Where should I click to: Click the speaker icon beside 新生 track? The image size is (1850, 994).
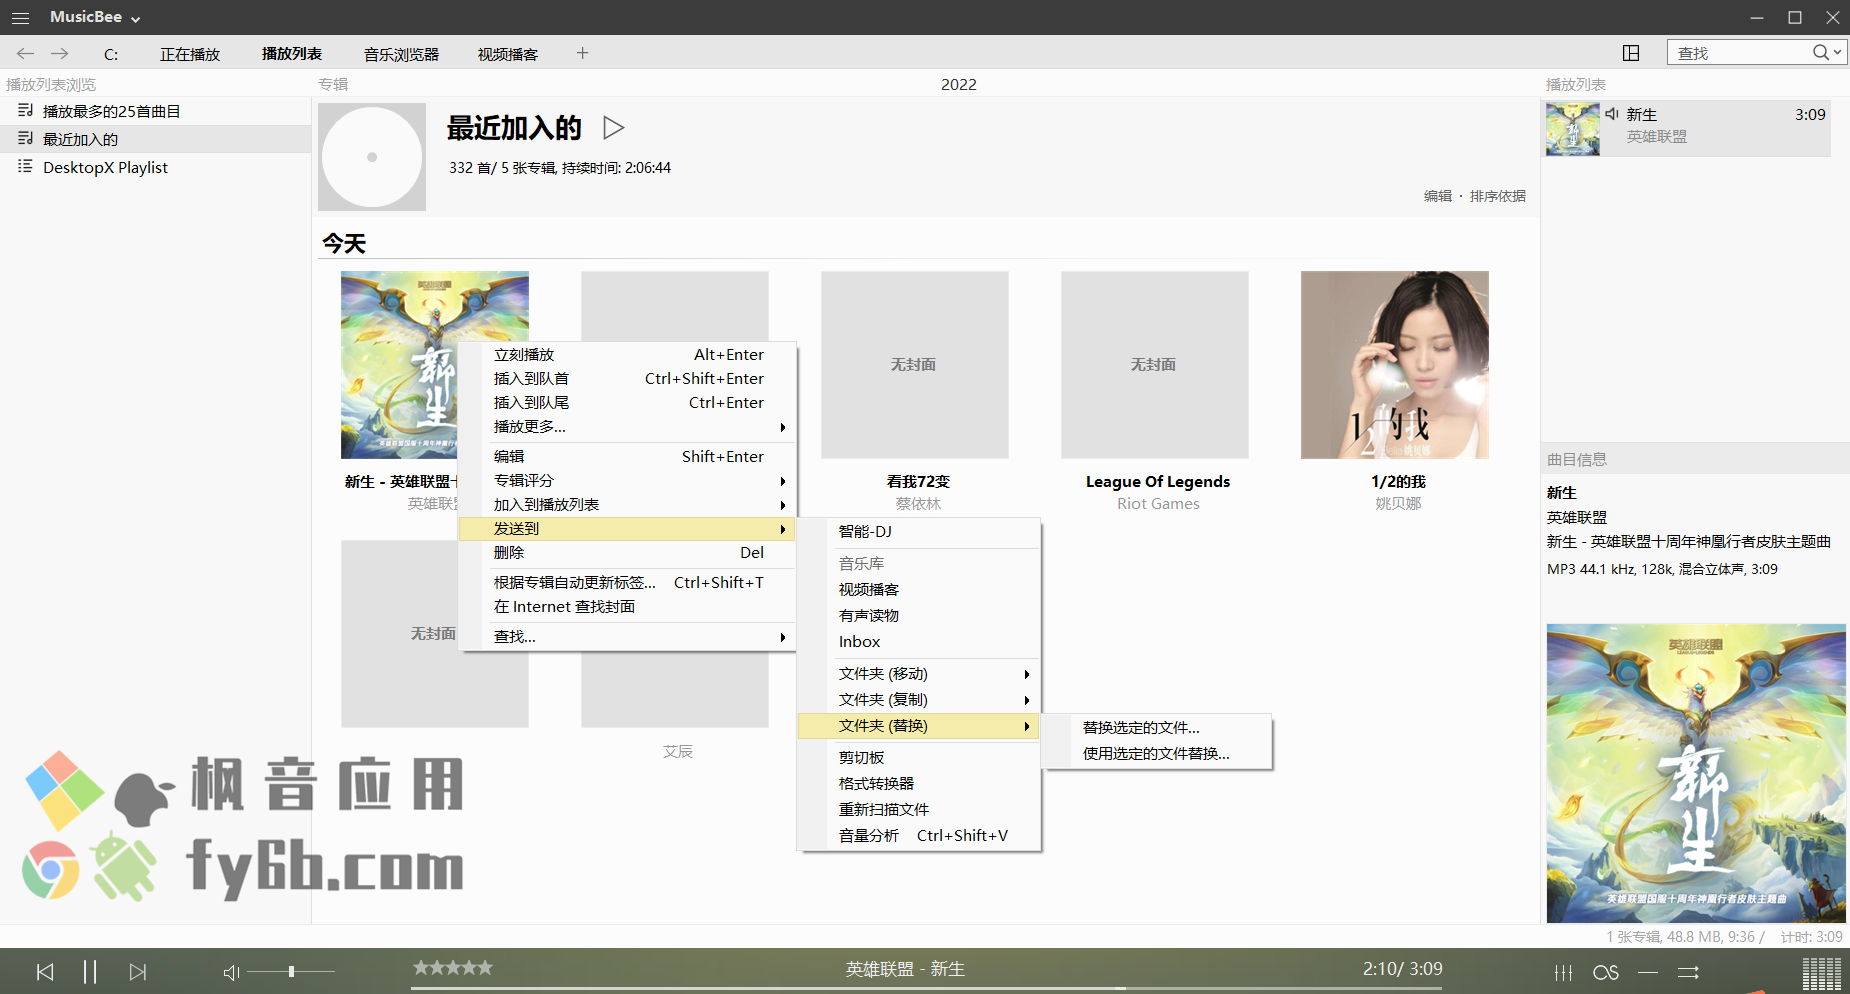(1612, 114)
